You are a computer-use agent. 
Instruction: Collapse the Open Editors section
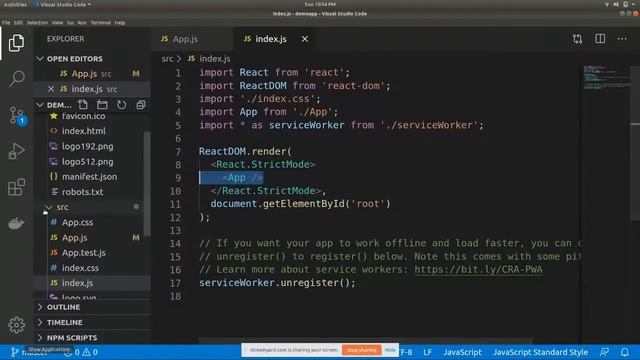pyautogui.click(x=40, y=59)
